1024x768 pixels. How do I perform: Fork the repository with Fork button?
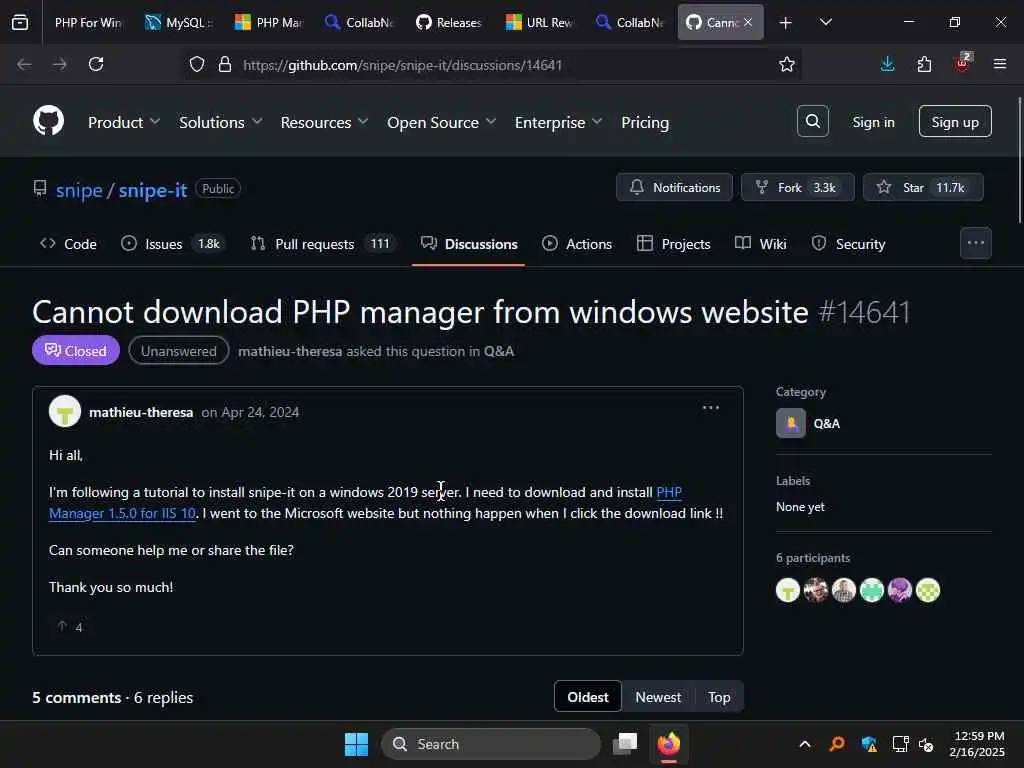point(797,187)
